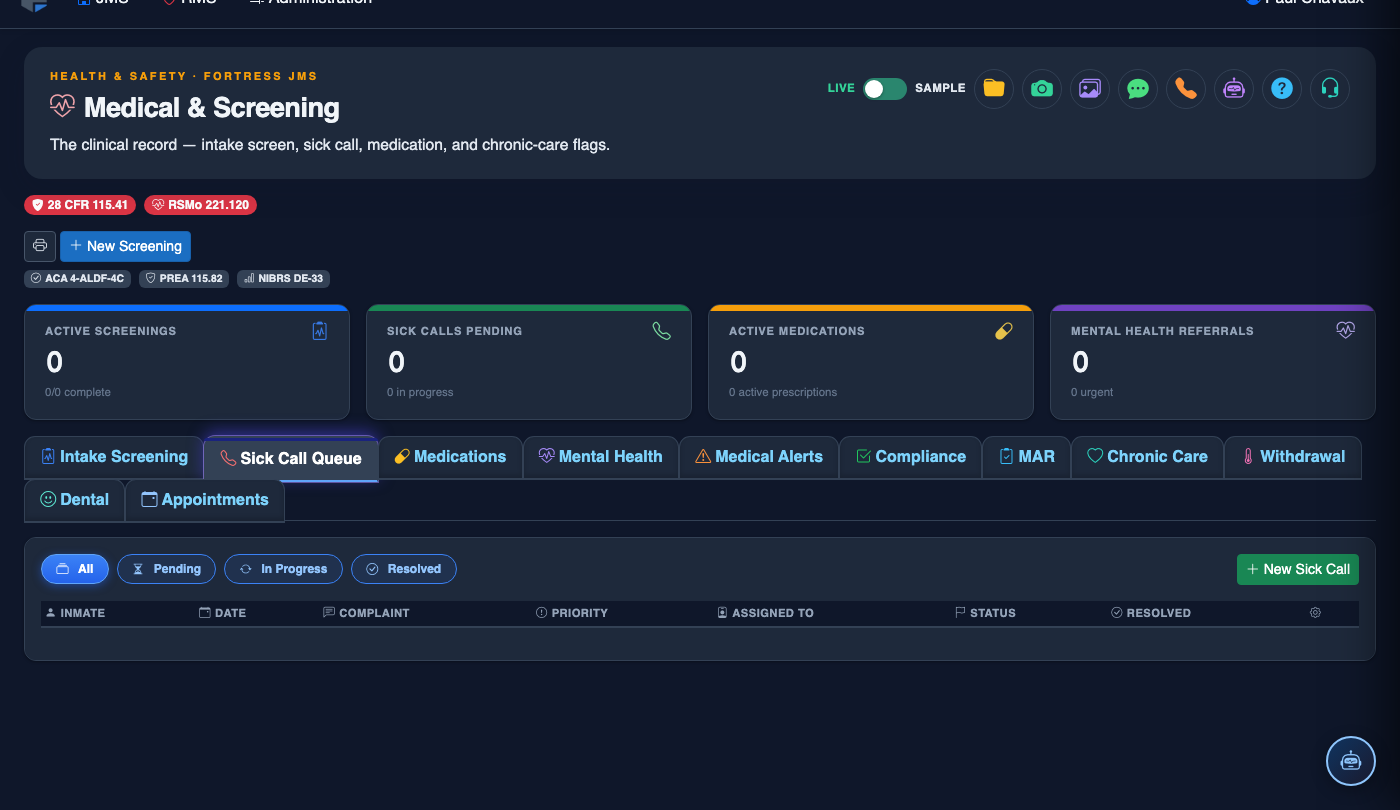Switch to the Intake Screening tab
1400x810 pixels.
point(114,457)
